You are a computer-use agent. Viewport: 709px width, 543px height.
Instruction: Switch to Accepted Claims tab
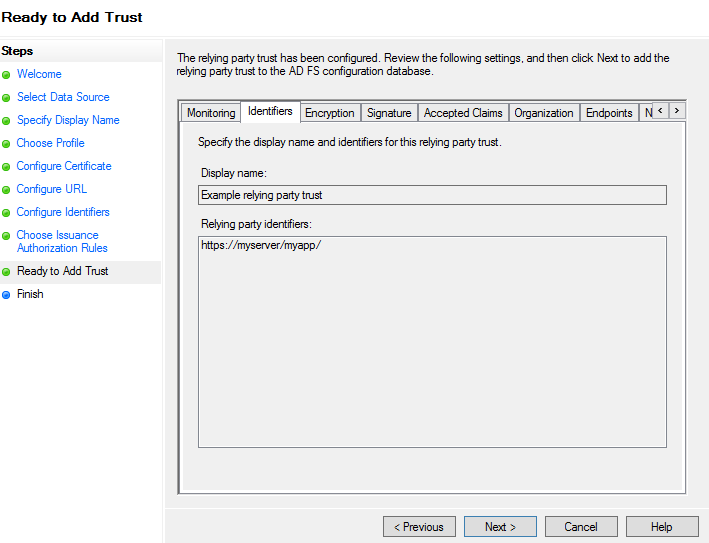(x=463, y=113)
